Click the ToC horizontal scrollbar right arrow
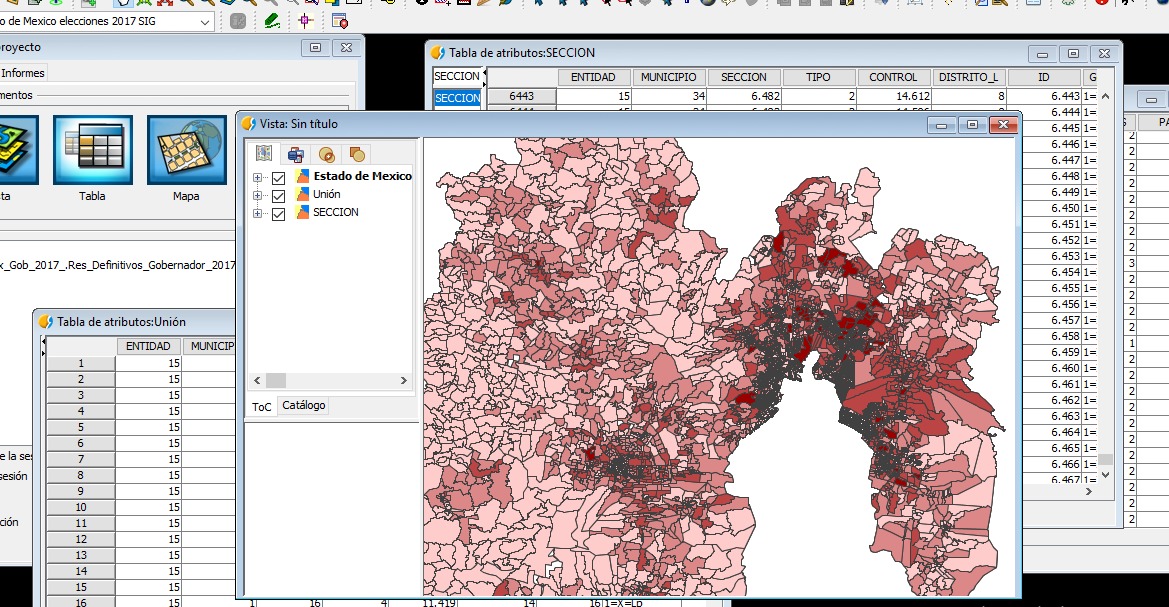This screenshot has width=1169, height=607. click(x=404, y=381)
